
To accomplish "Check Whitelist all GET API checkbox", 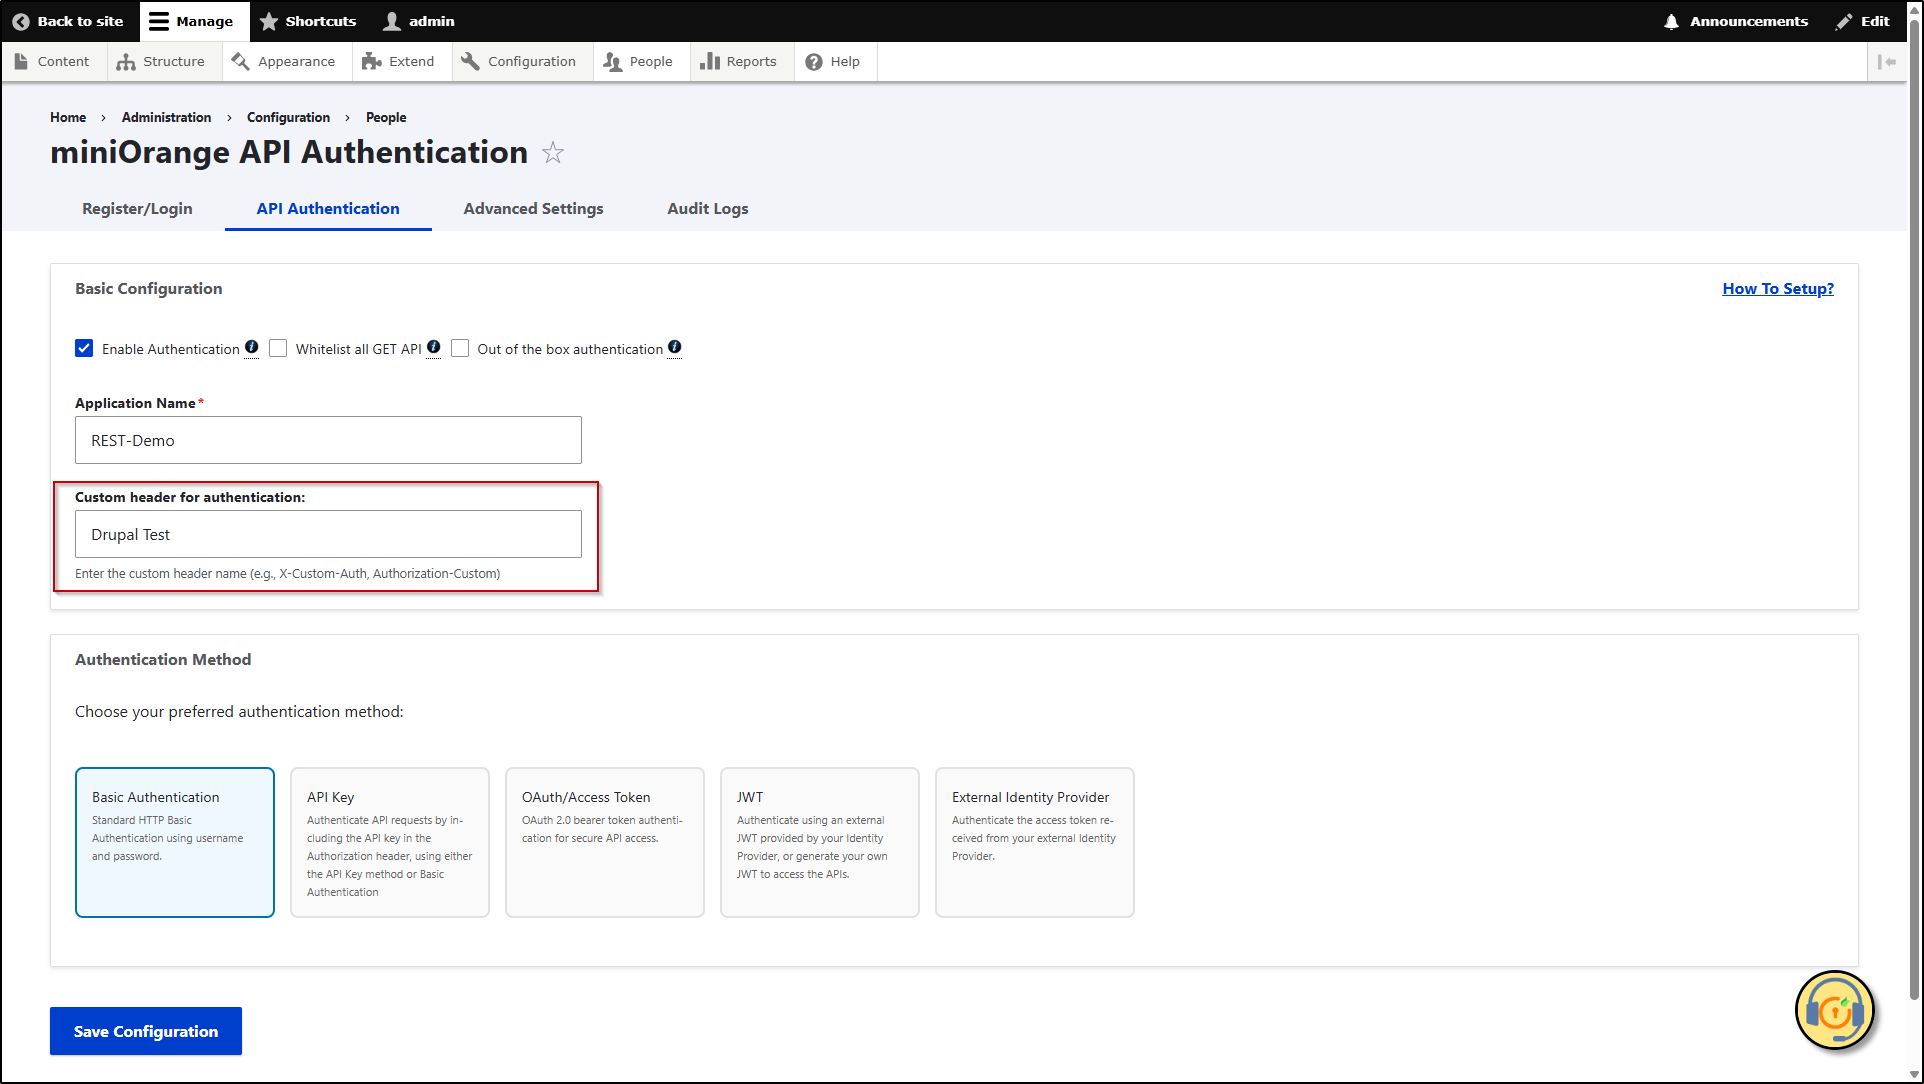I will (278, 348).
